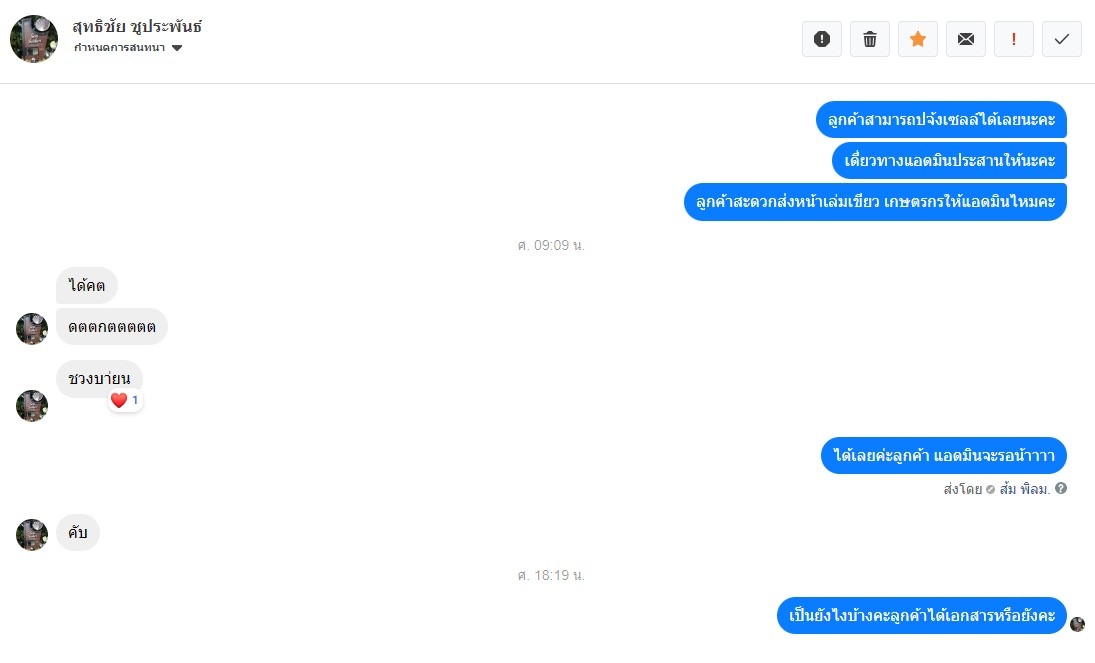The height and width of the screenshot is (663, 1095).
Task: Mark conversation as spam with exclamation circle icon
Action: coord(822,39)
